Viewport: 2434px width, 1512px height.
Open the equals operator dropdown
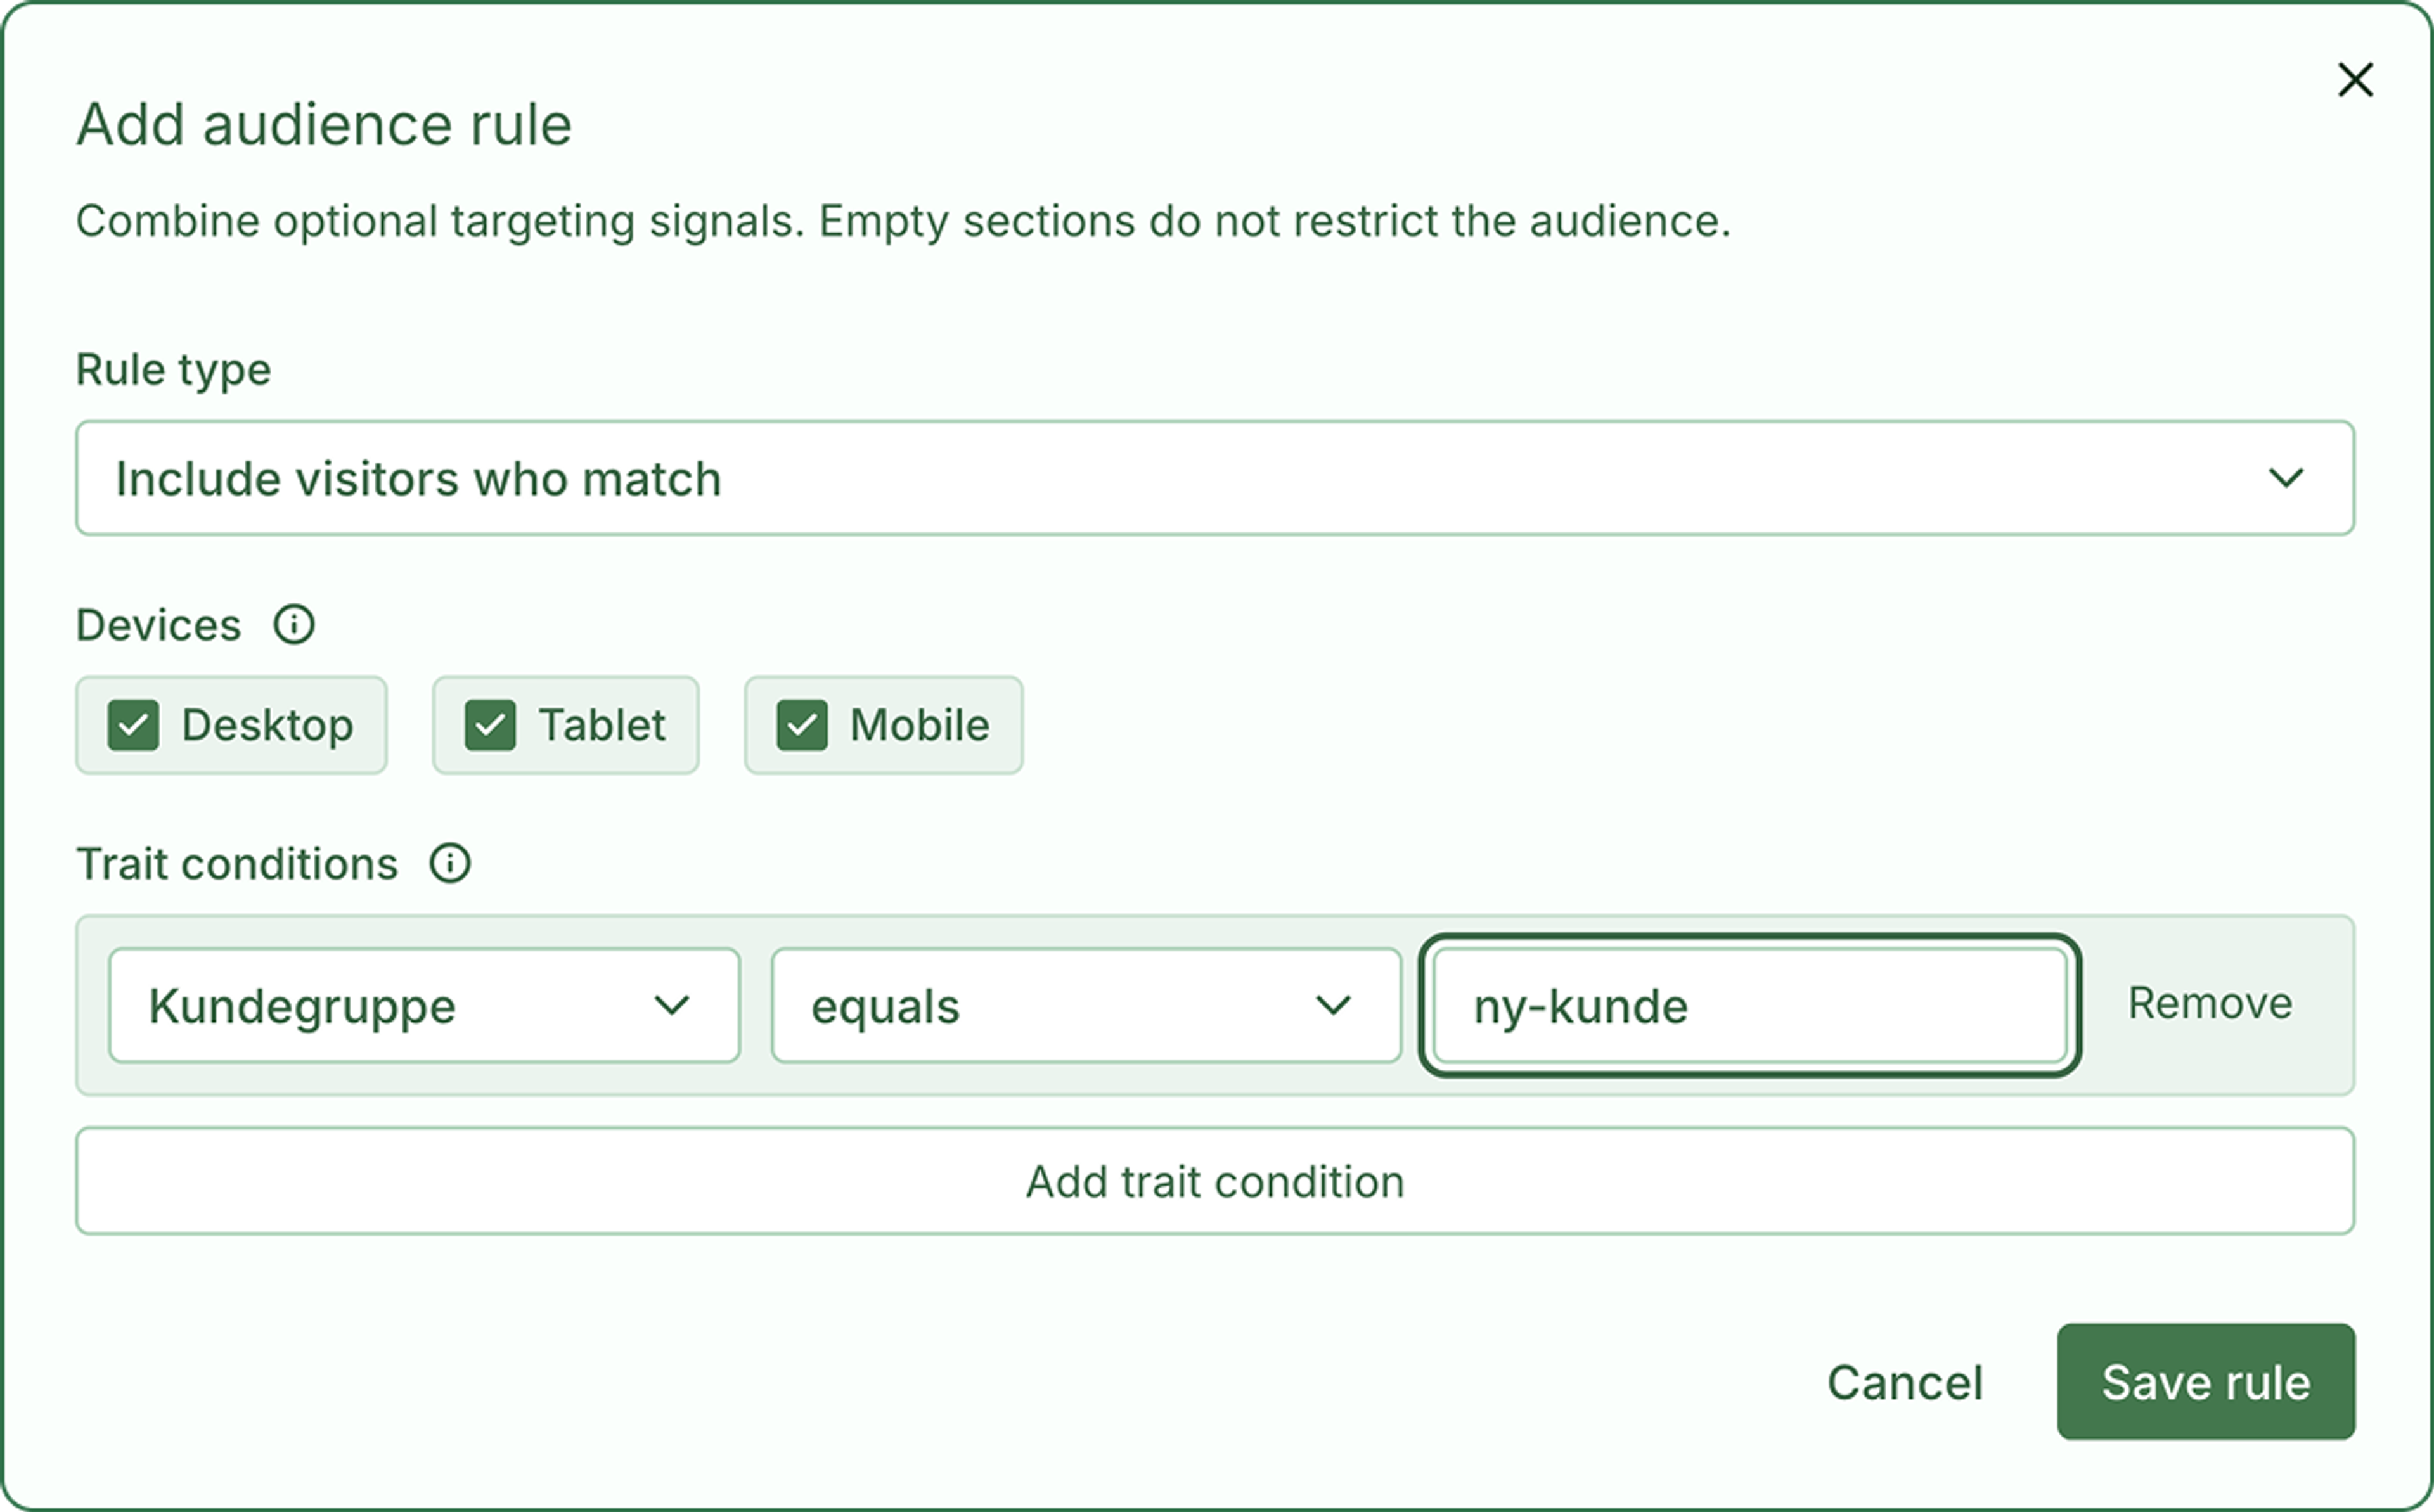pos(1086,1005)
